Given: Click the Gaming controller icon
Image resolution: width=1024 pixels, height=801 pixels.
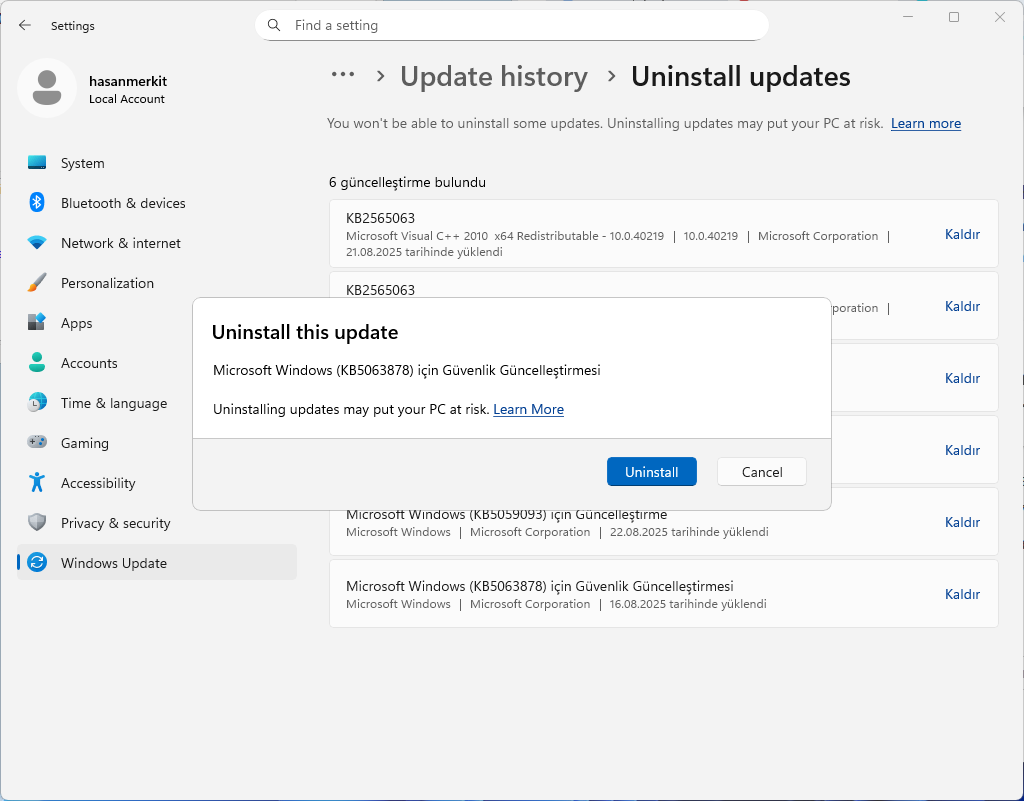Looking at the screenshot, I should (37, 442).
